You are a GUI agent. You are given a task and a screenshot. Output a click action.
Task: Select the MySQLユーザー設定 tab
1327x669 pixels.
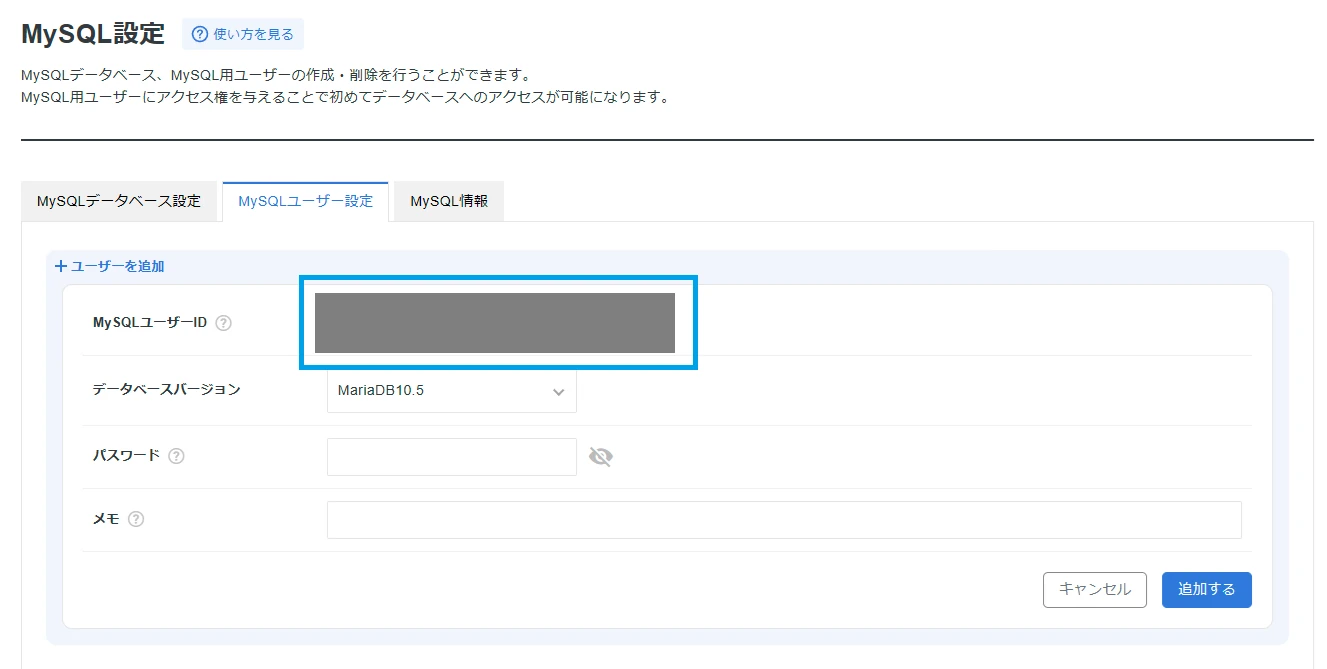pyautogui.click(x=305, y=201)
